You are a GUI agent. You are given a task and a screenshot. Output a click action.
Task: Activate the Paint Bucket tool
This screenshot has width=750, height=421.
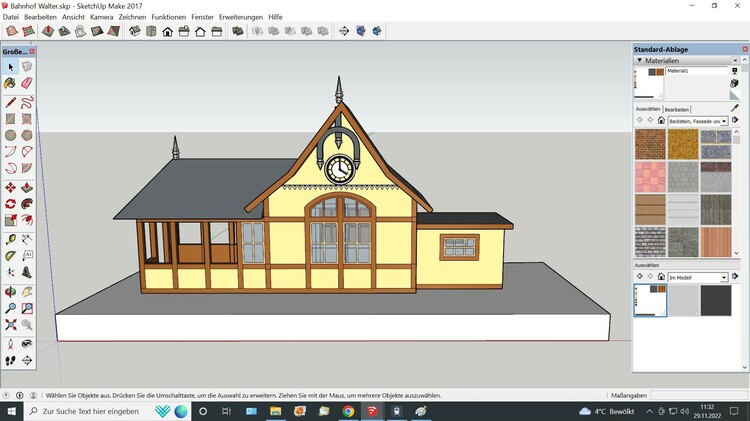click(x=11, y=83)
